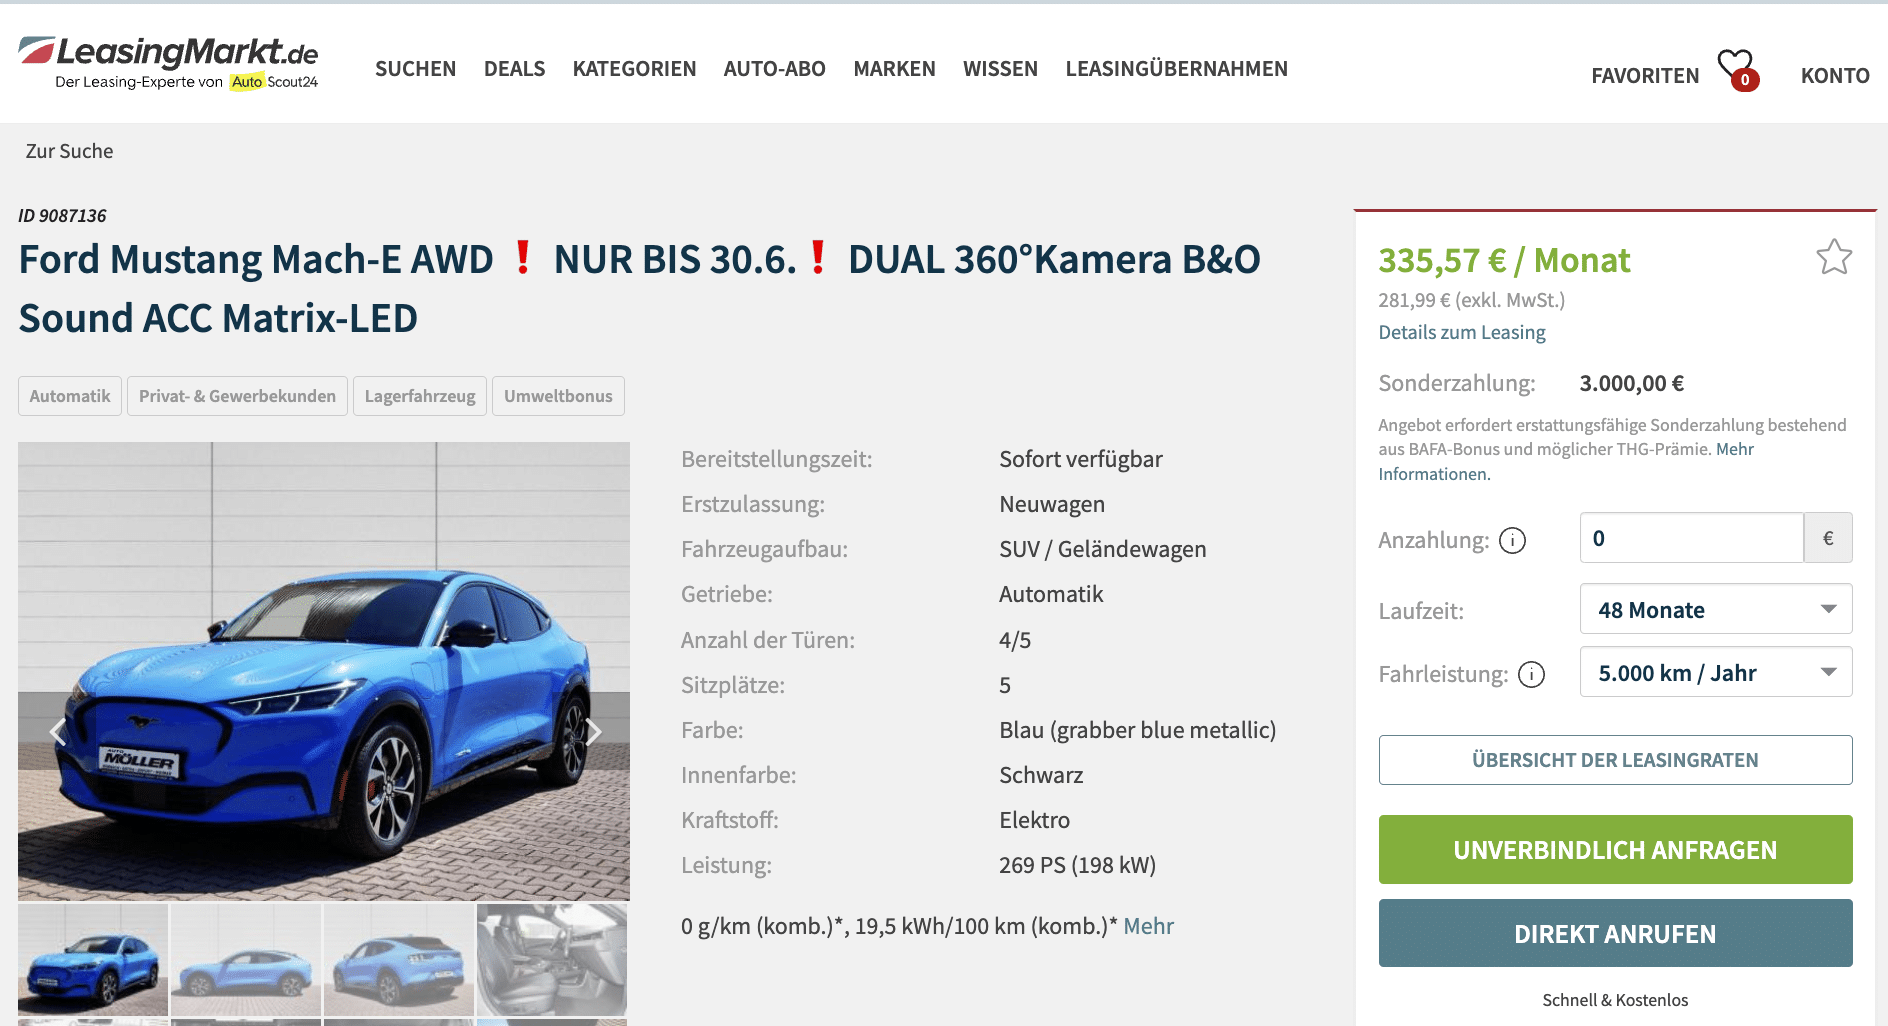Click the Neuwagen value

(1052, 504)
